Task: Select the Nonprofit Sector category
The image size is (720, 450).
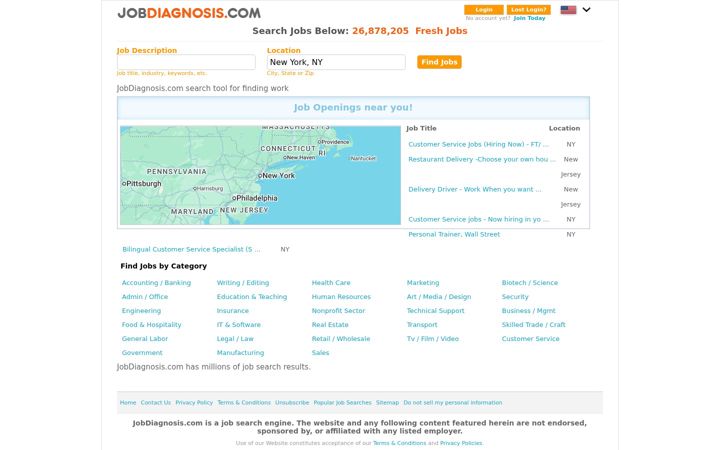Action: [338, 311]
